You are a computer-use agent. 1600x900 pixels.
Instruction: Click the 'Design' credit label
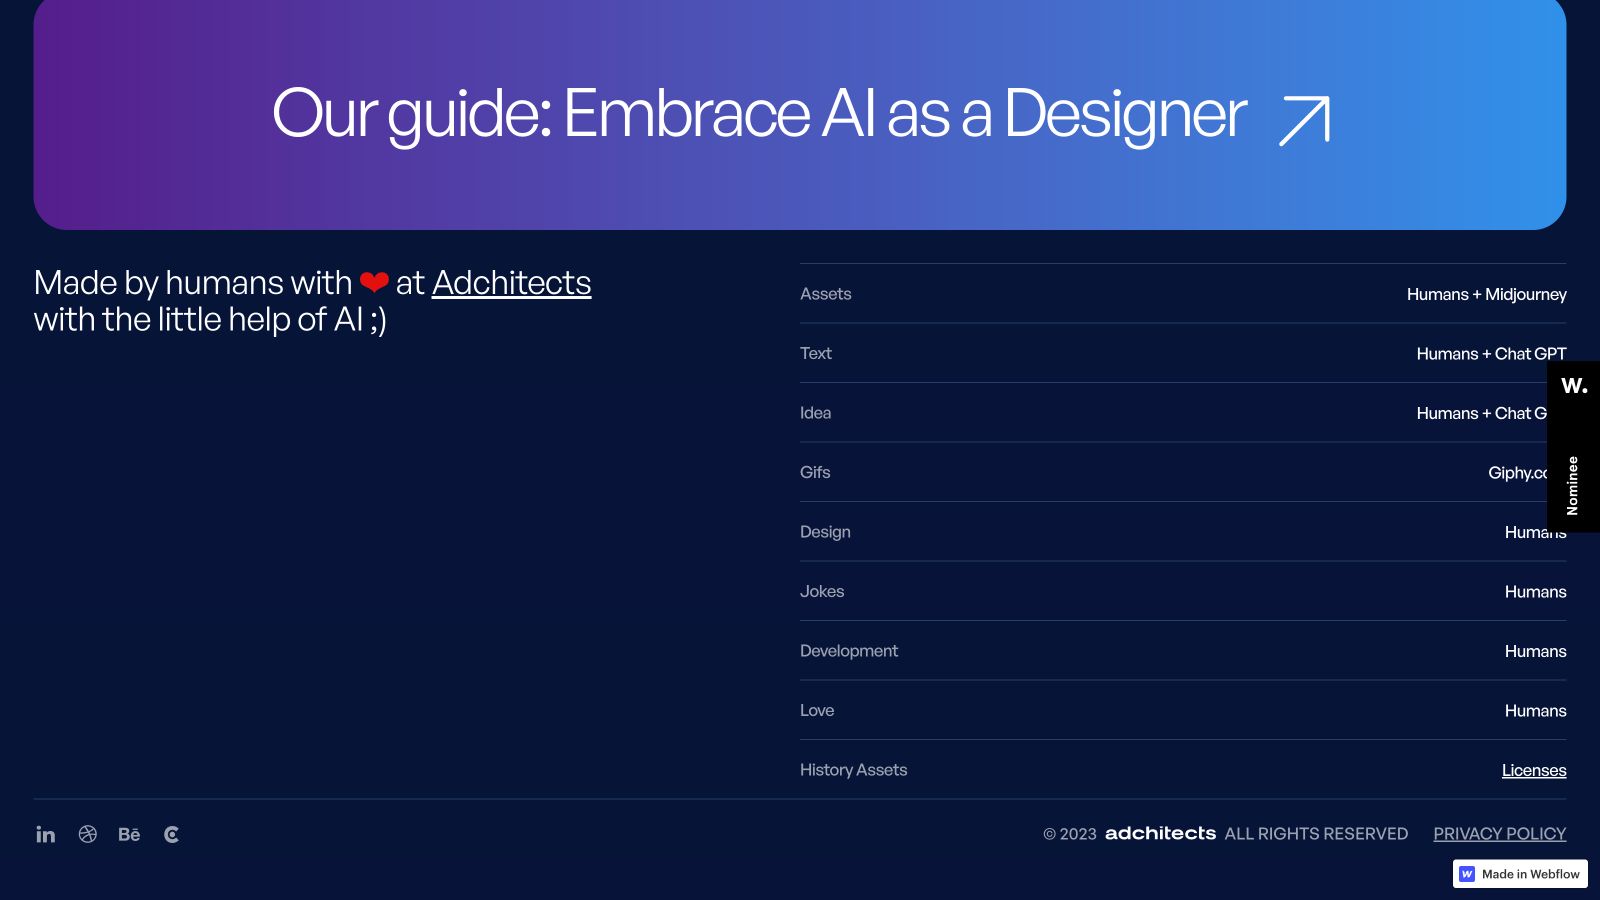pos(825,532)
